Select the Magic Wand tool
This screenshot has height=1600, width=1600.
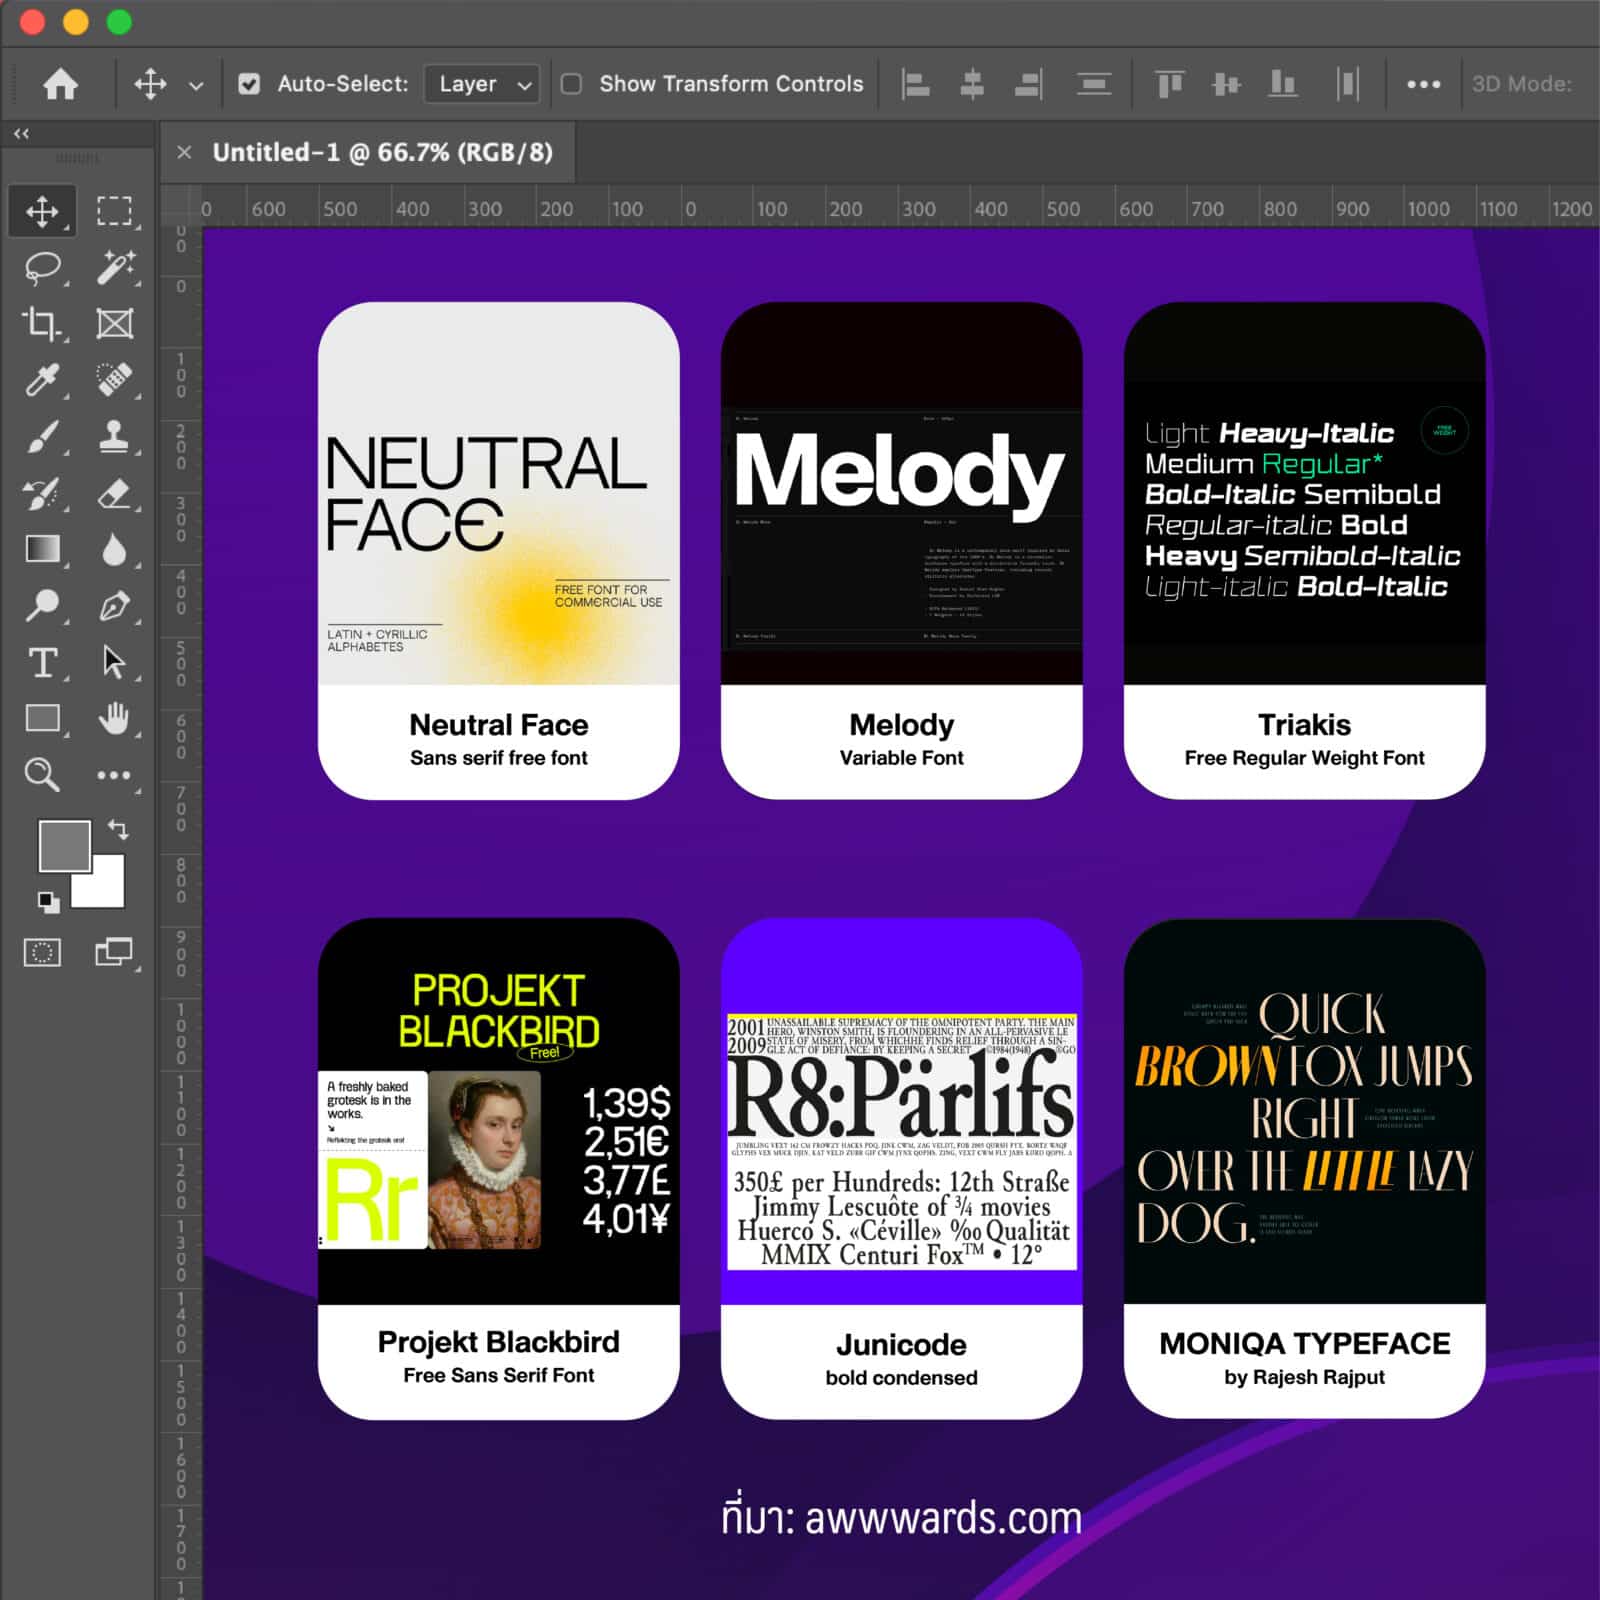(114, 267)
